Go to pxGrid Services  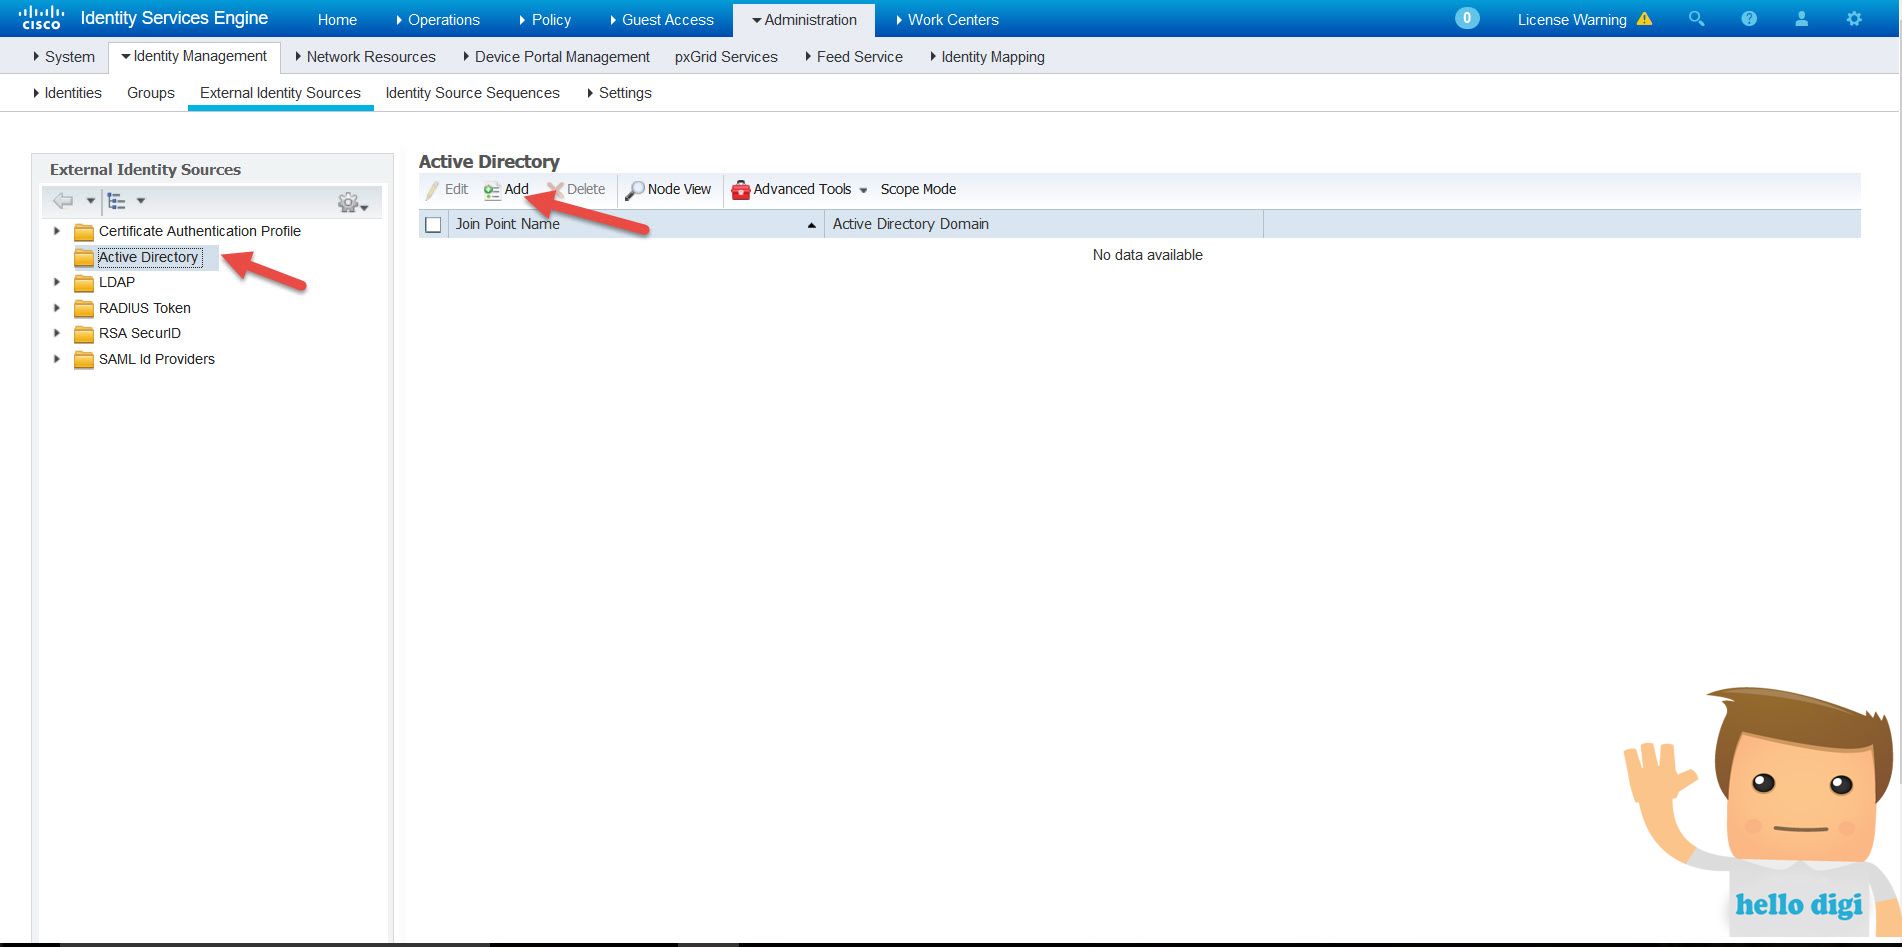click(x=726, y=57)
